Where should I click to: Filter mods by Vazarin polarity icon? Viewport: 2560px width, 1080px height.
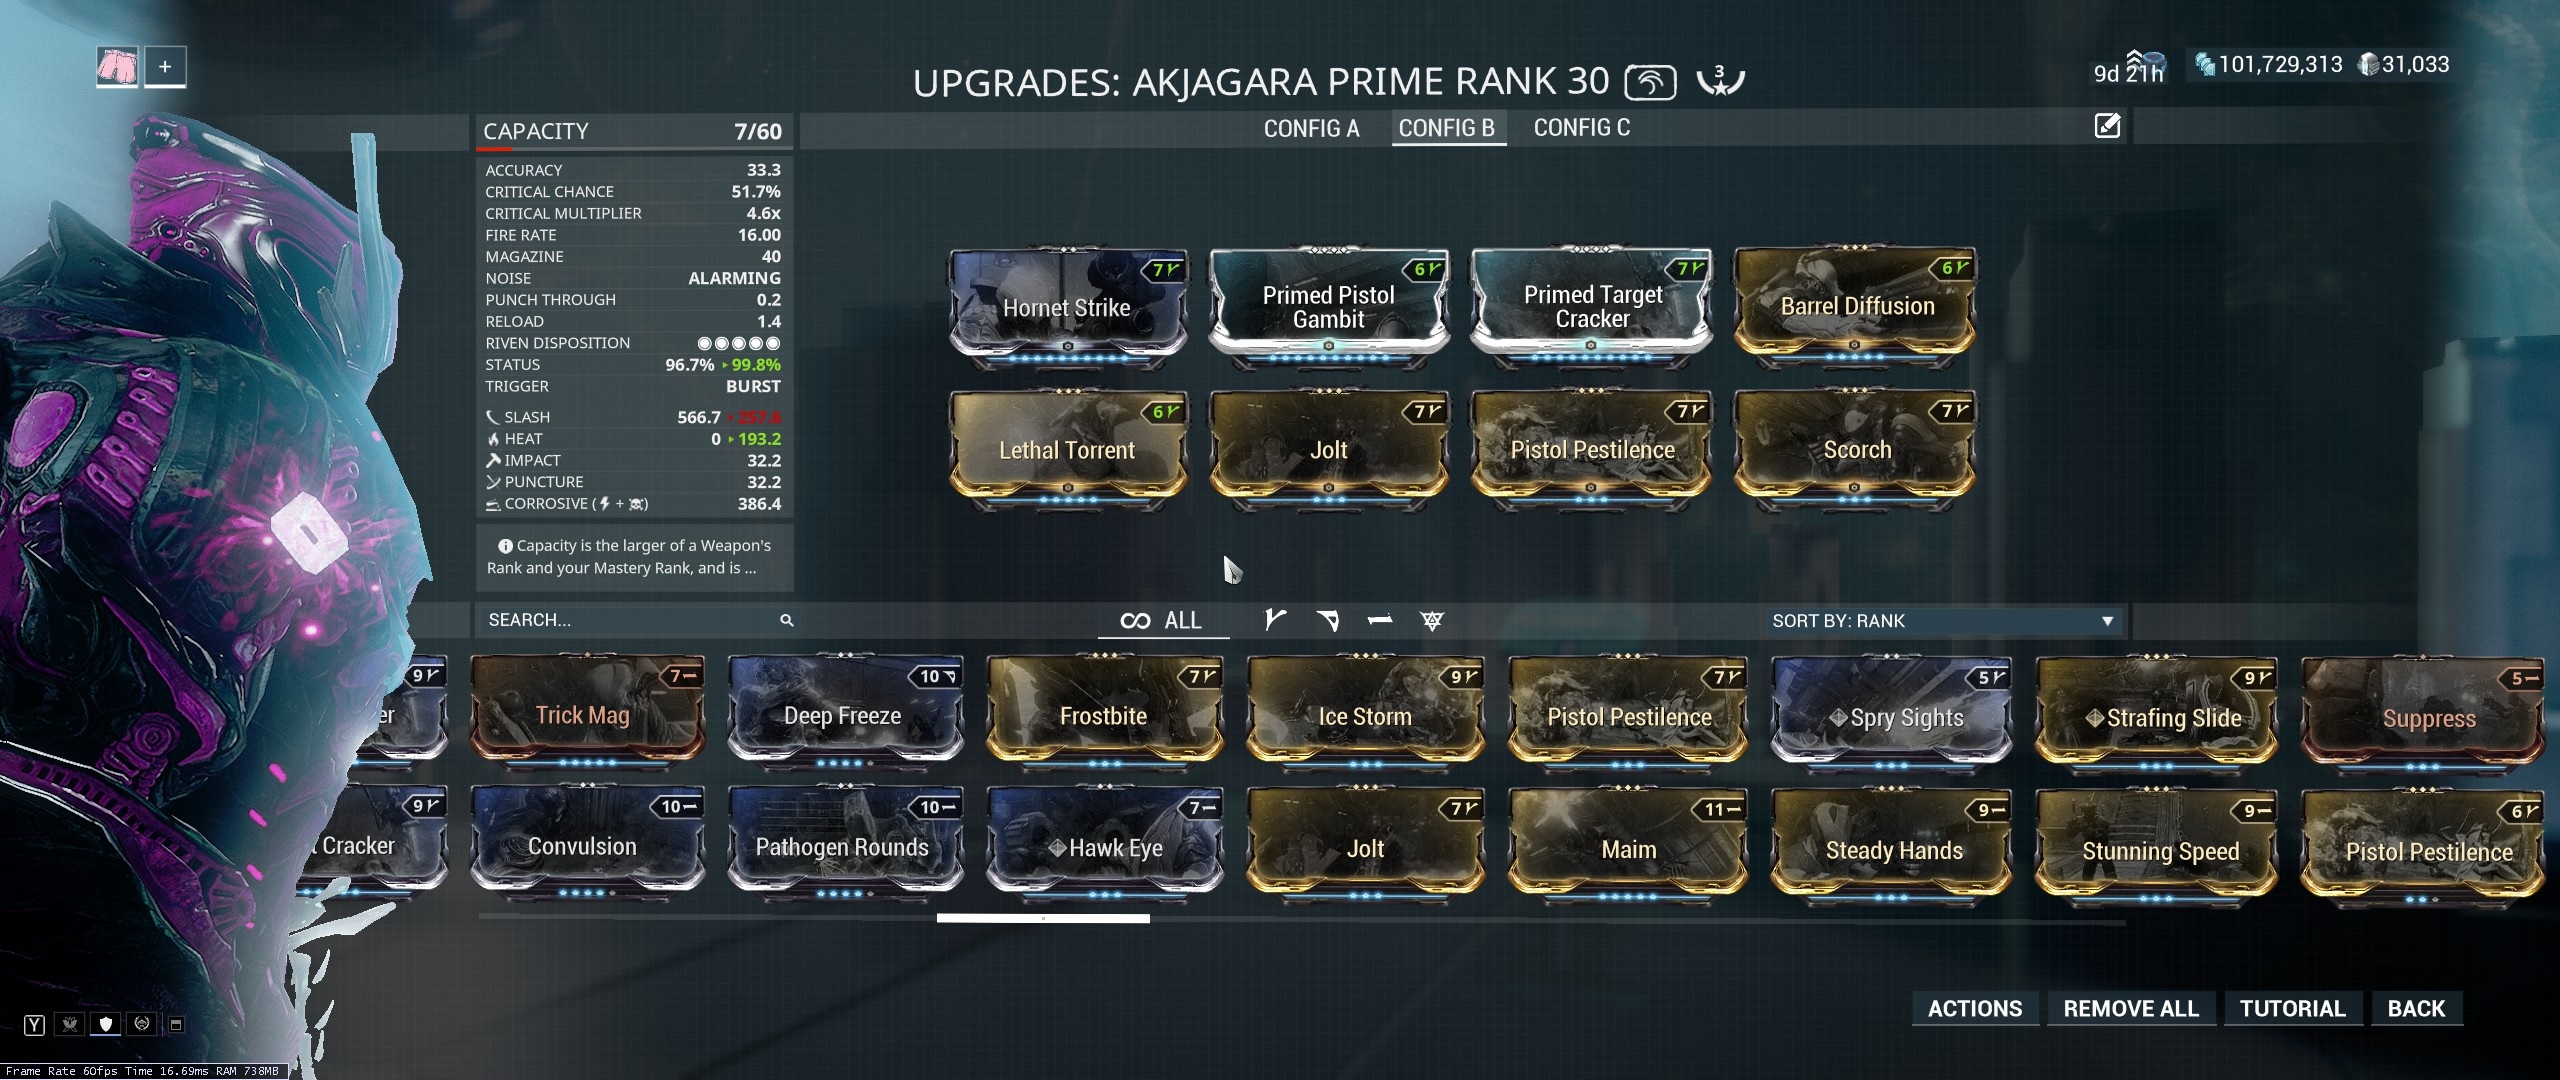1328,621
